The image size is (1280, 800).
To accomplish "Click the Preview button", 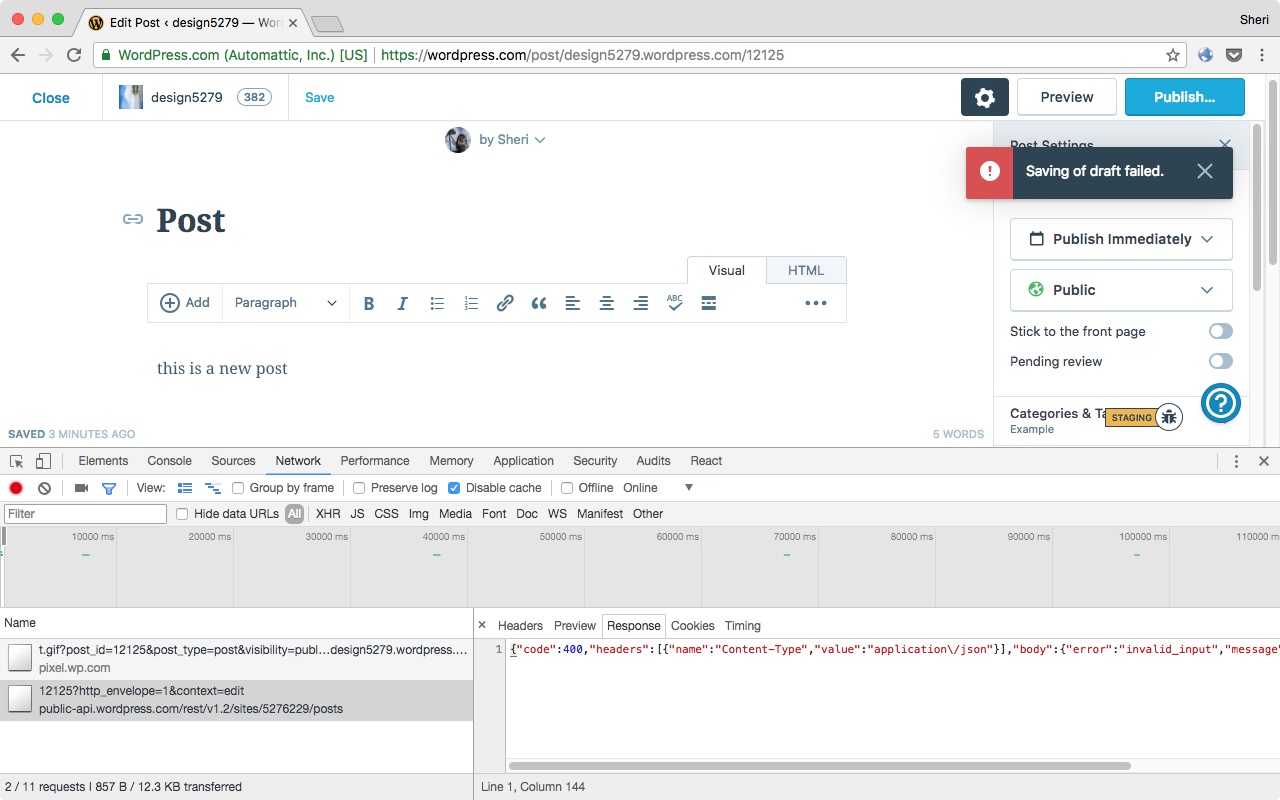I will (1067, 97).
